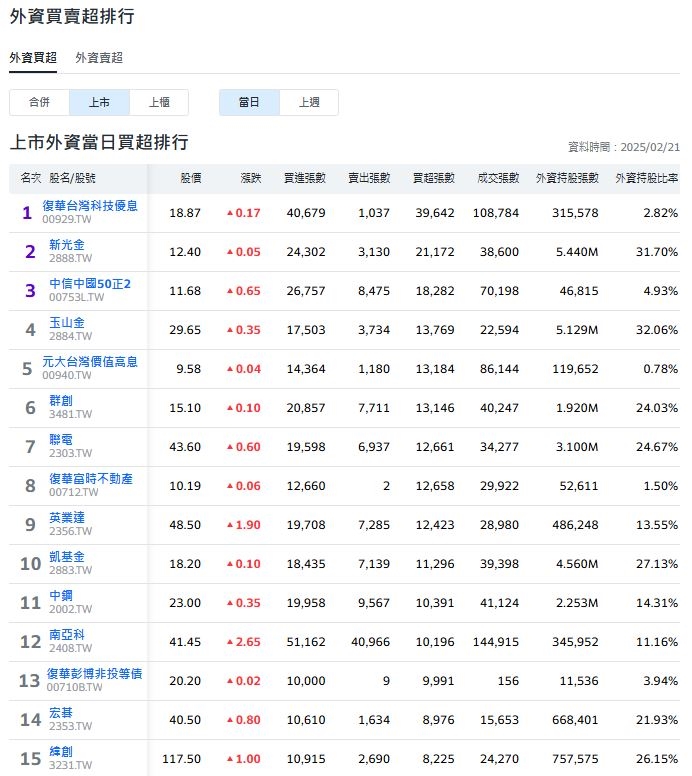This screenshot has width=692, height=776.
Task: Open 凱基金 stock page
Action: [67, 557]
